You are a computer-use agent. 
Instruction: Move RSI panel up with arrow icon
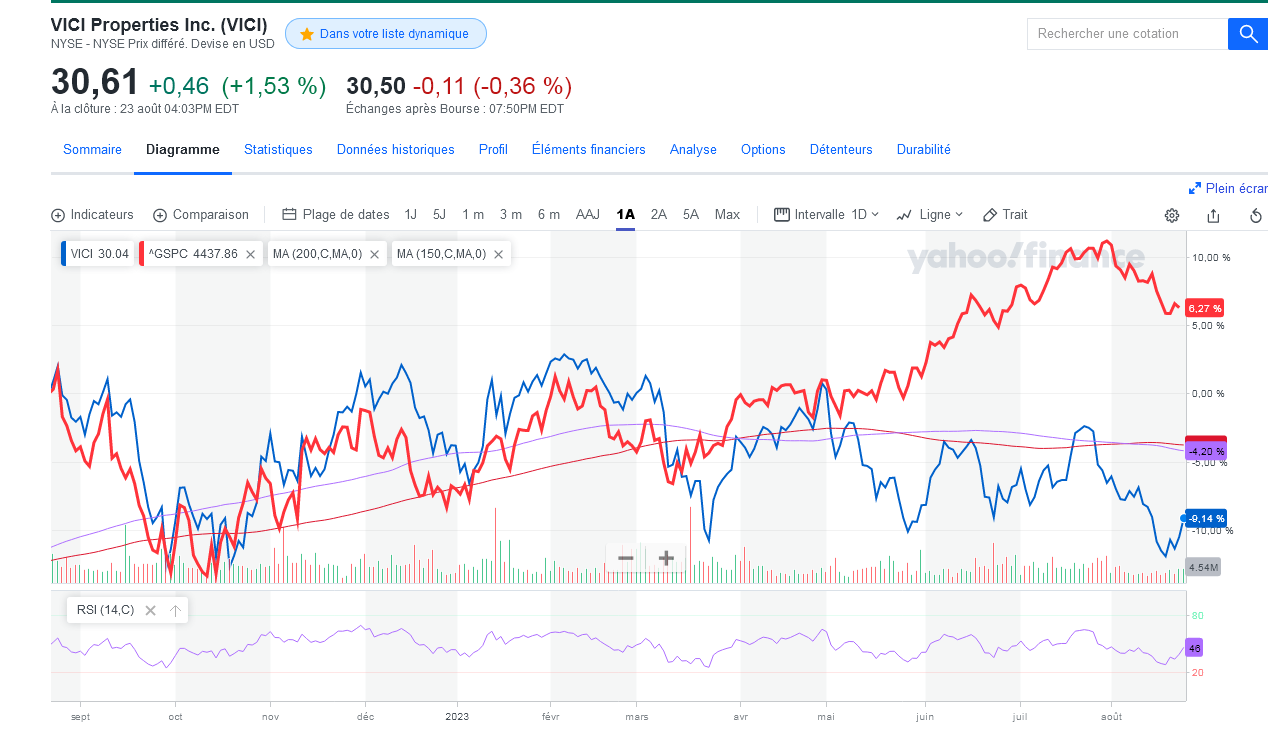point(175,610)
